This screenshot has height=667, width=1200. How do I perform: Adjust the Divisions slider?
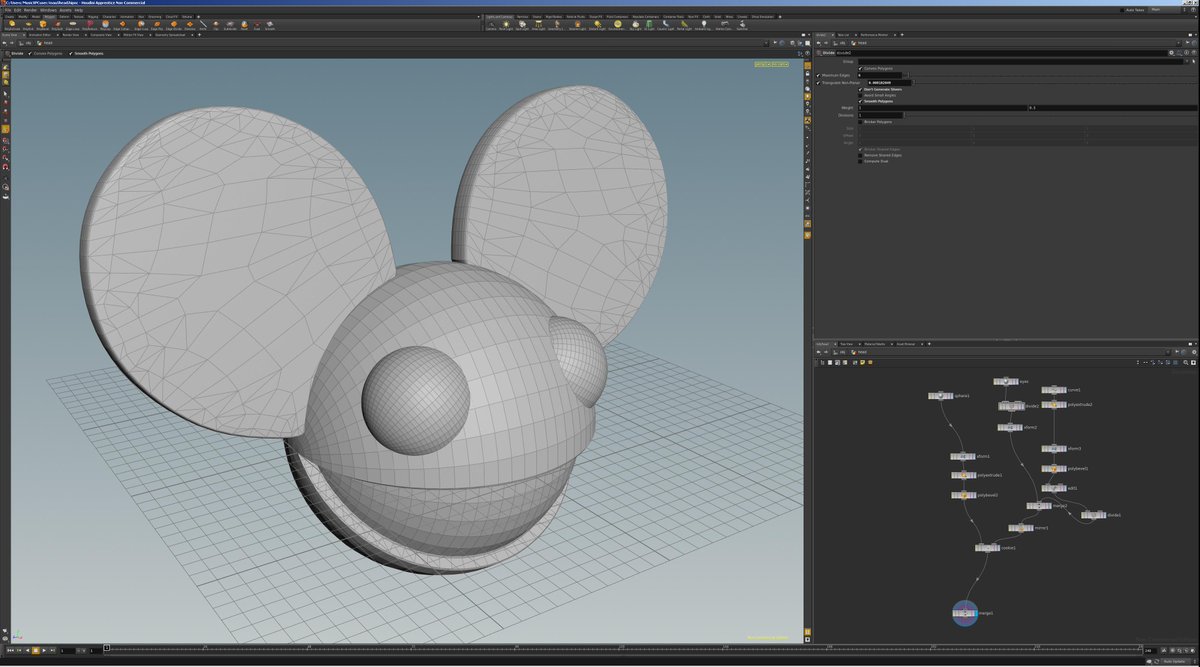[903, 115]
